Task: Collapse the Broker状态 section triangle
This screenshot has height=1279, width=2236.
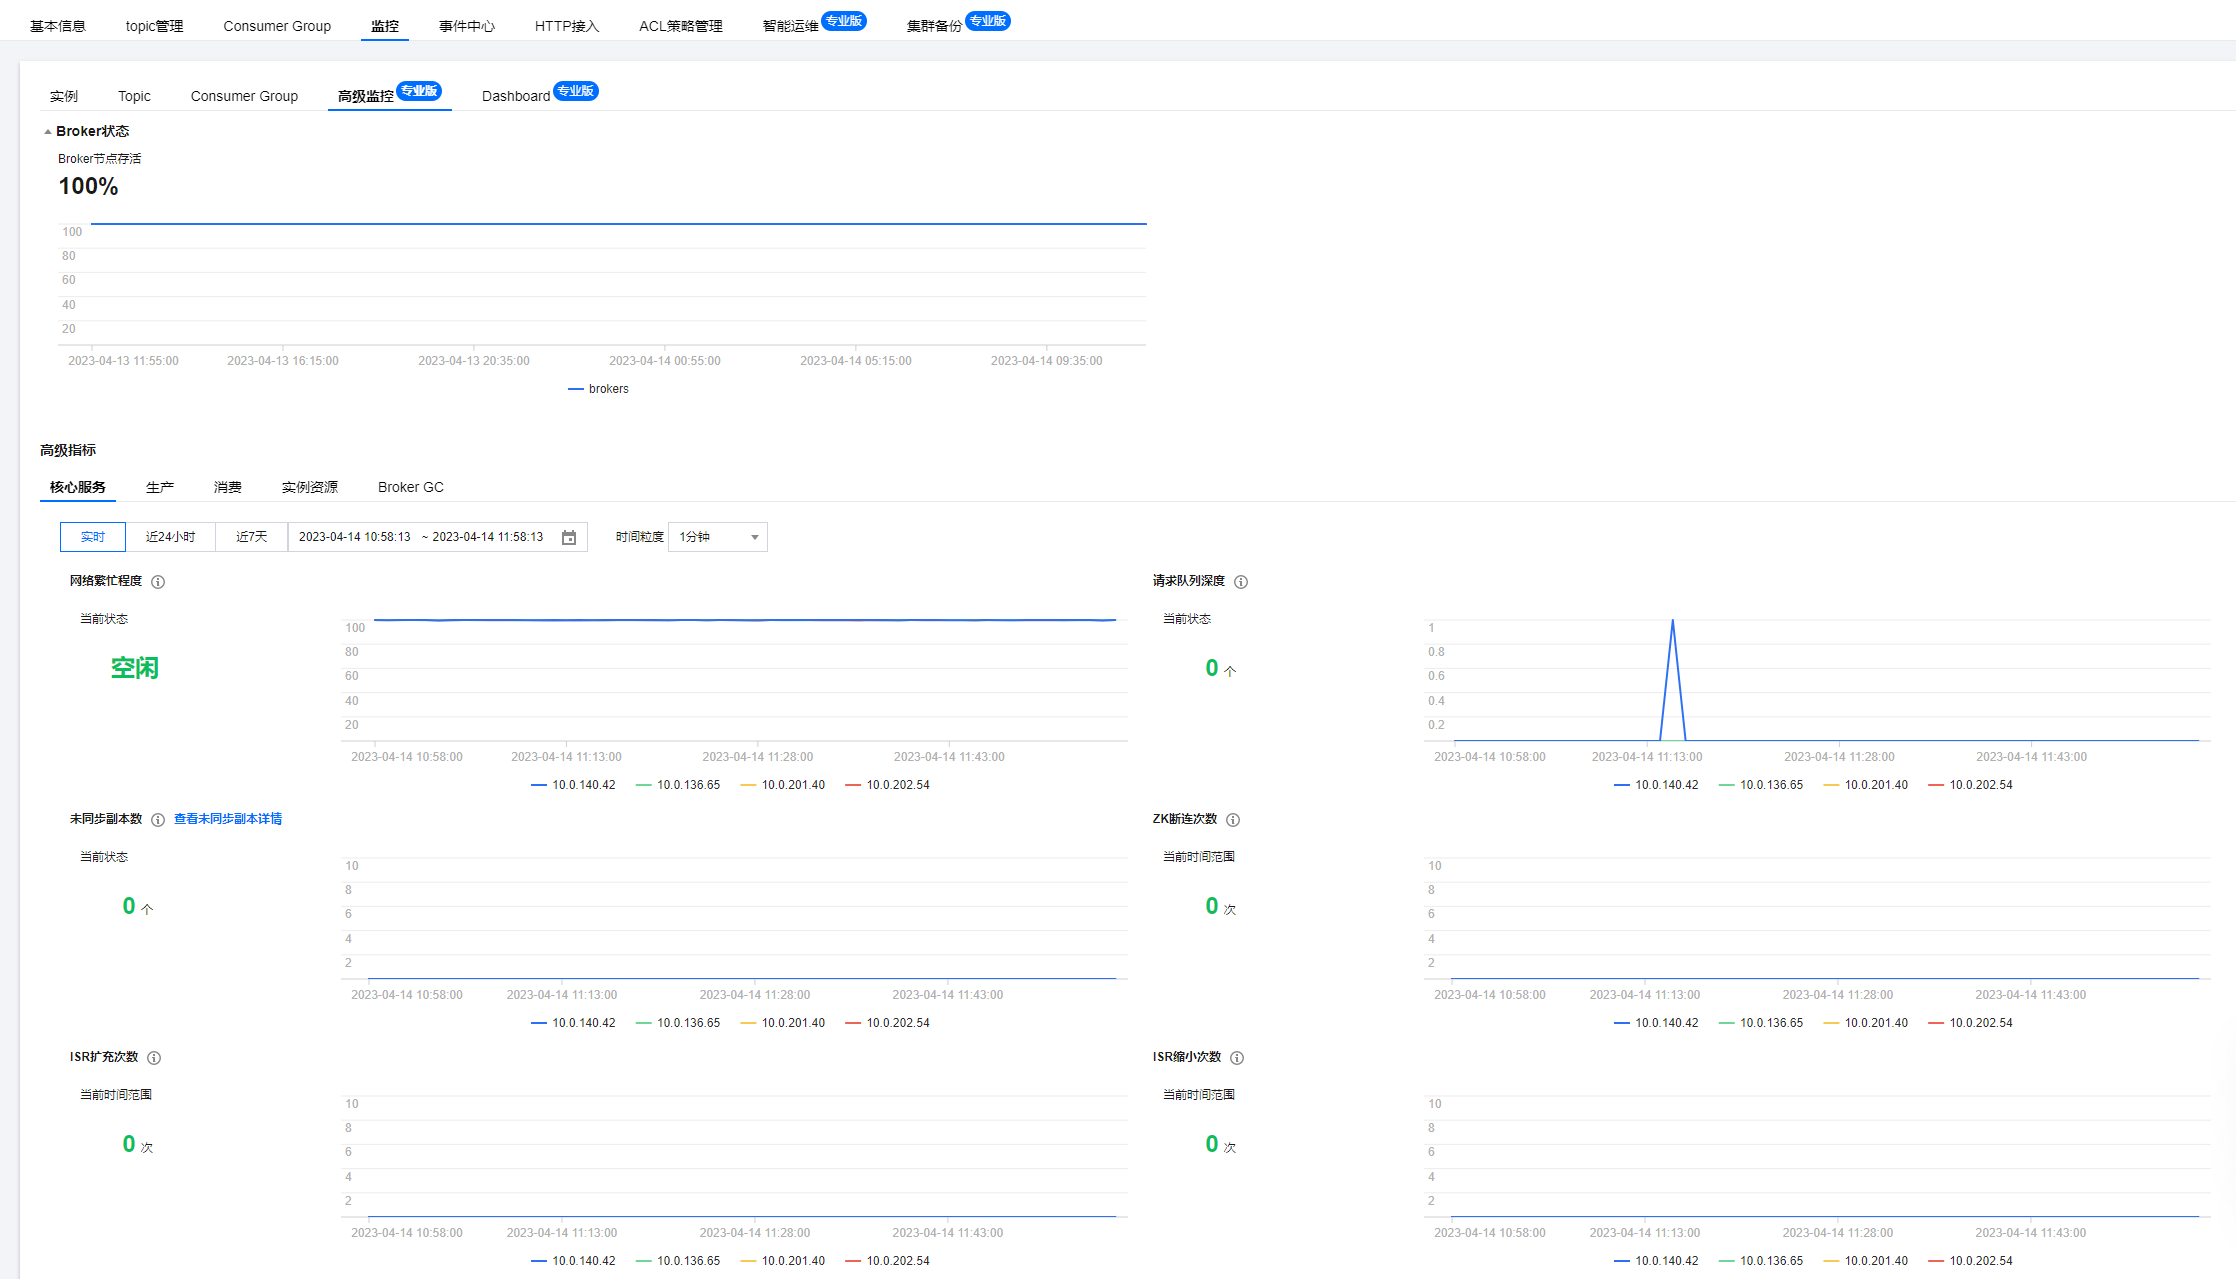Action: coord(47,132)
